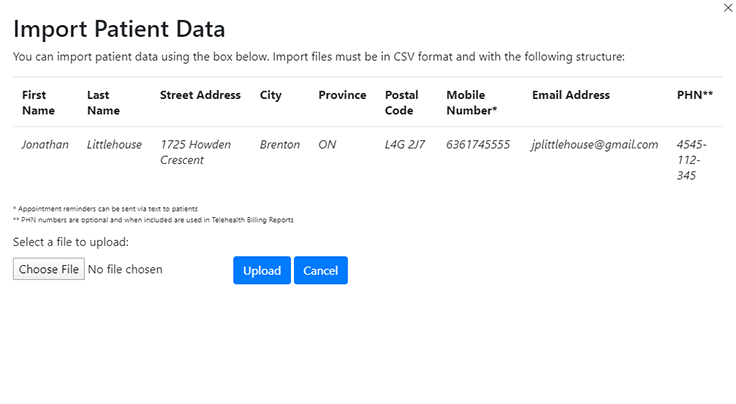The height and width of the screenshot is (404, 736).
Task: Select the 'Last Name' column header
Action: point(103,102)
